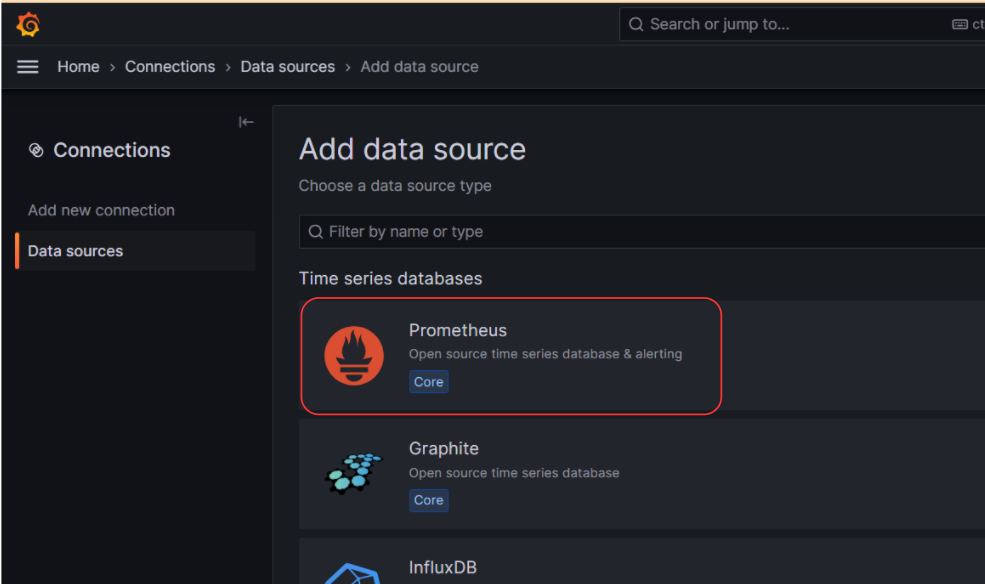Click the Prometheus flame logo
985x584 pixels.
click(354, 355)
